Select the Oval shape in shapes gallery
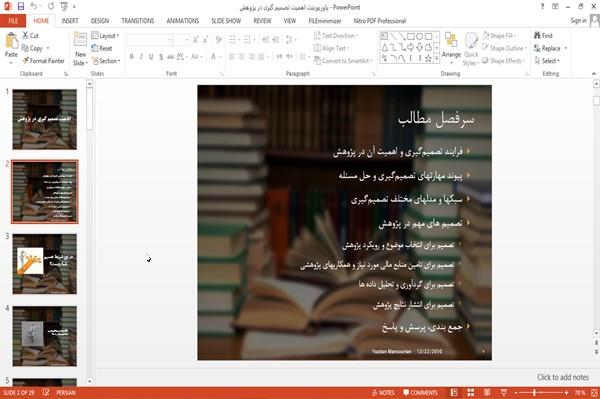Screen dimensions: 600x399 [x=420, y=36]
